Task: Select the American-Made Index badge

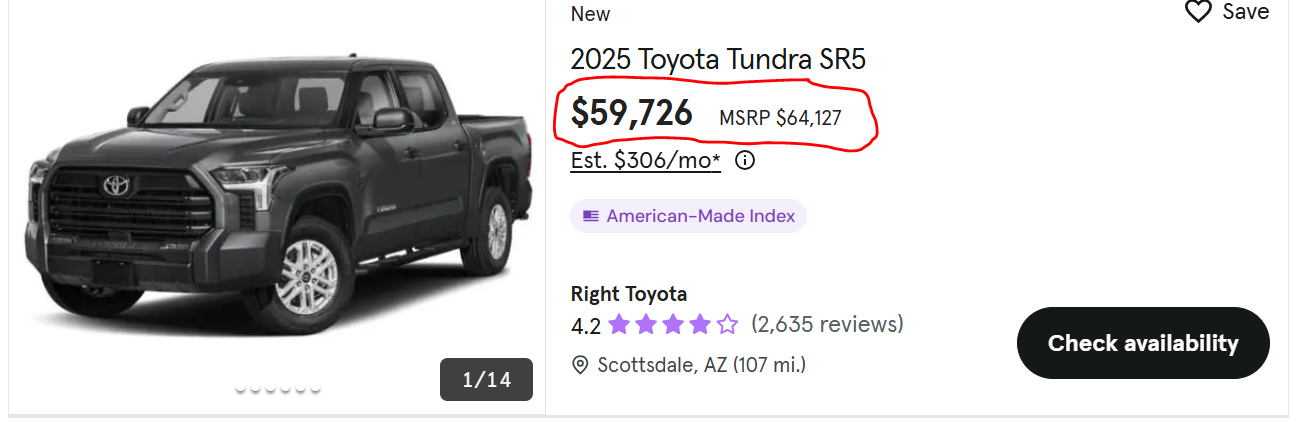Action: (x=688, y=216)
